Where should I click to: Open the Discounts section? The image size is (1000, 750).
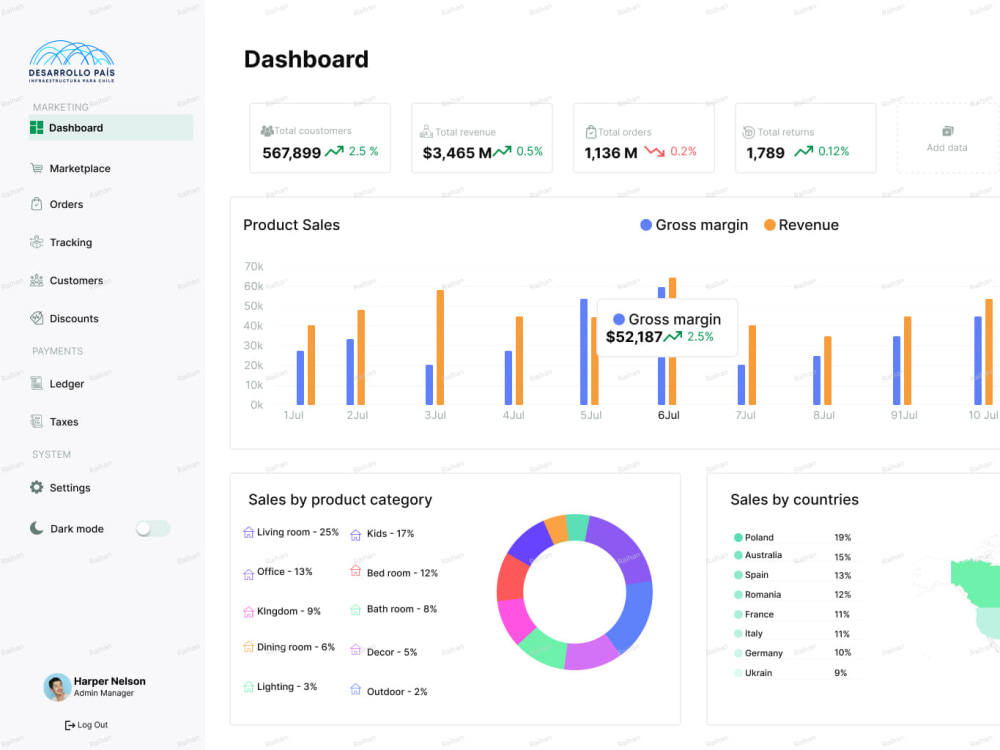[x=64, y=318]
